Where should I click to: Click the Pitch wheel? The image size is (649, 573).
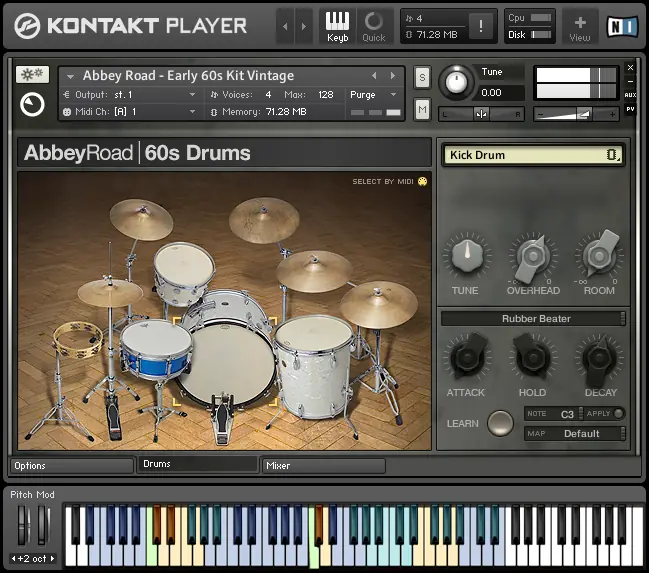point(23,525)
